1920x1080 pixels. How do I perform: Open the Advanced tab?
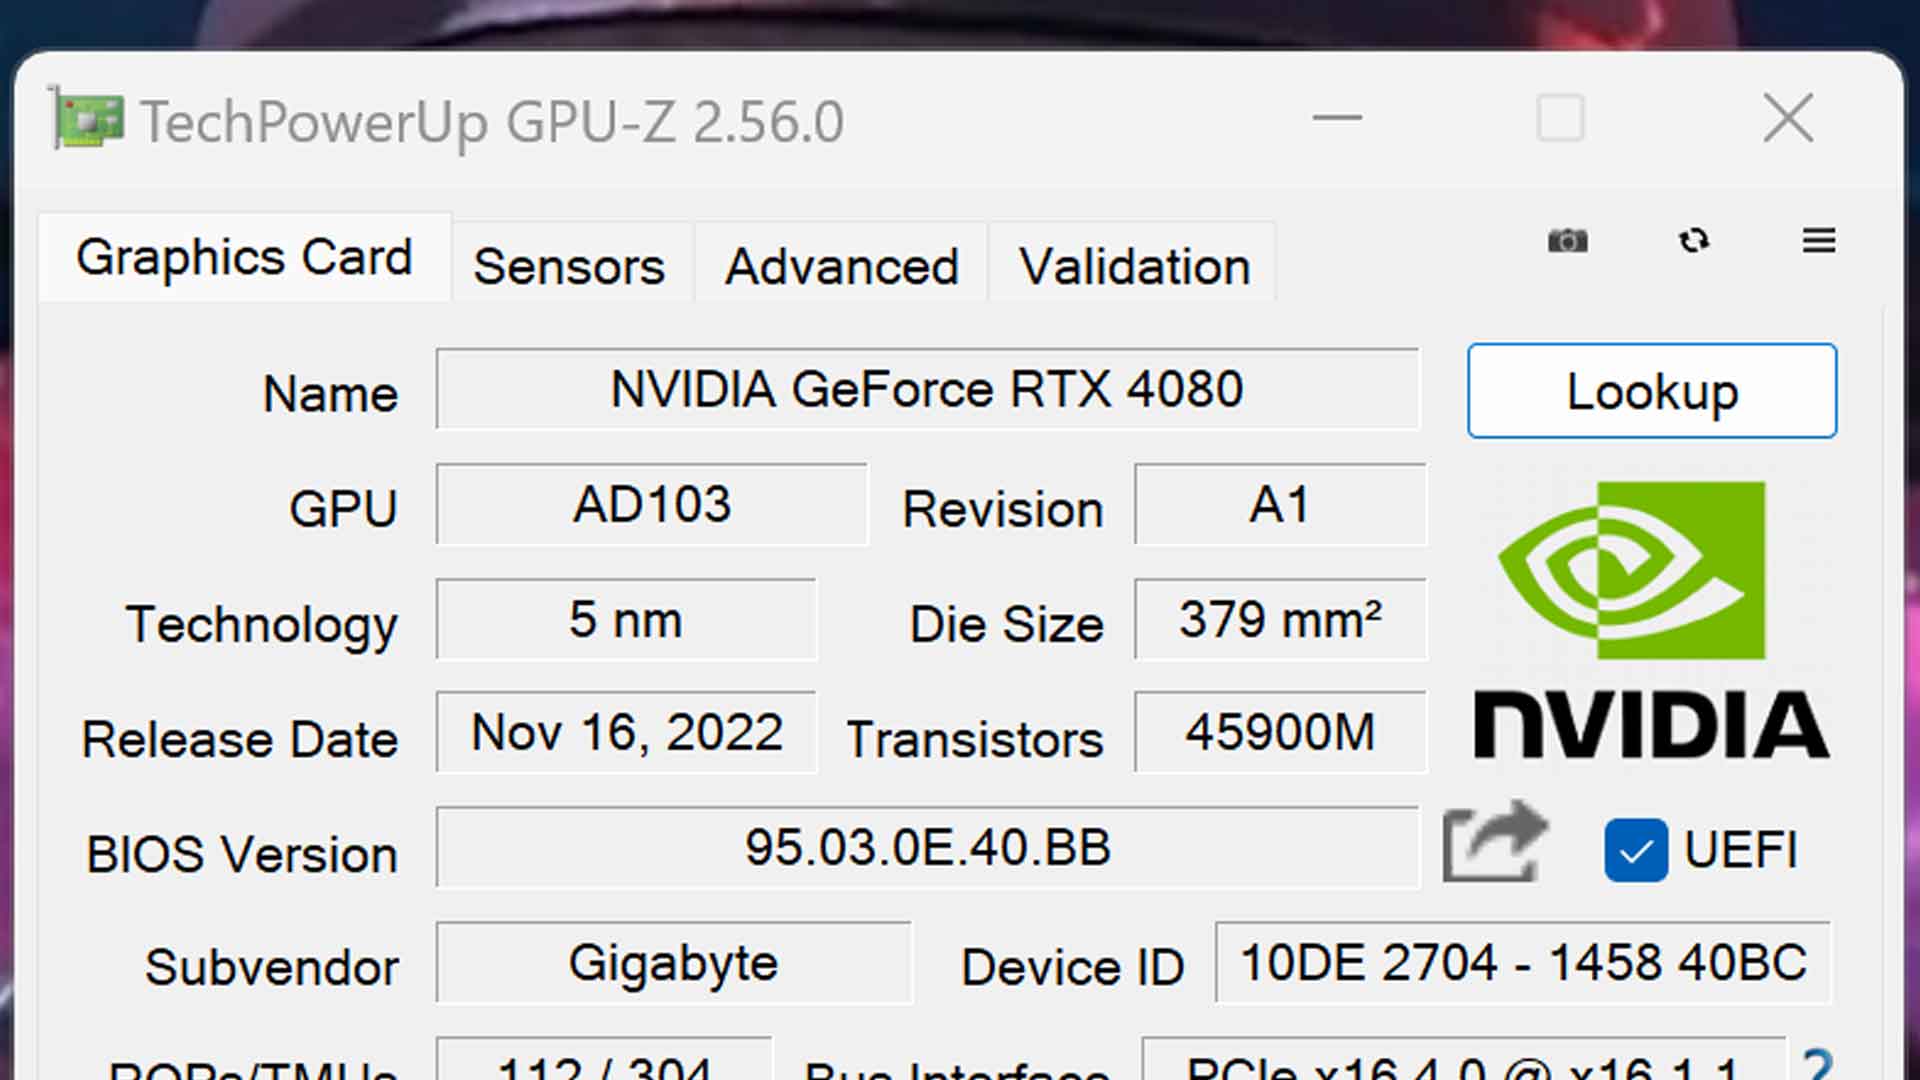(x=841, y=265)
